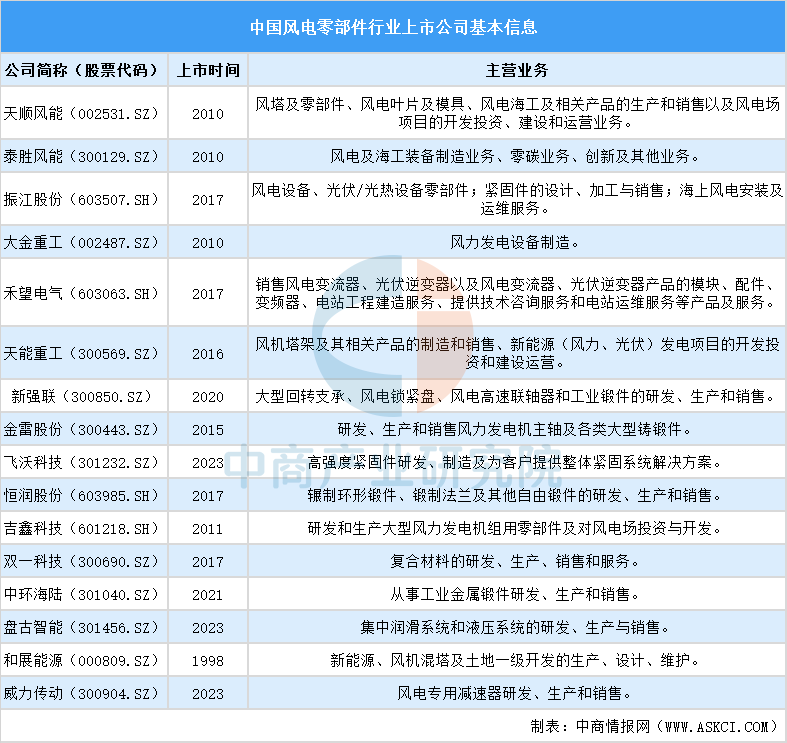
Task: Click business text 风力发电设备制造。
Action: coord(514,243)
